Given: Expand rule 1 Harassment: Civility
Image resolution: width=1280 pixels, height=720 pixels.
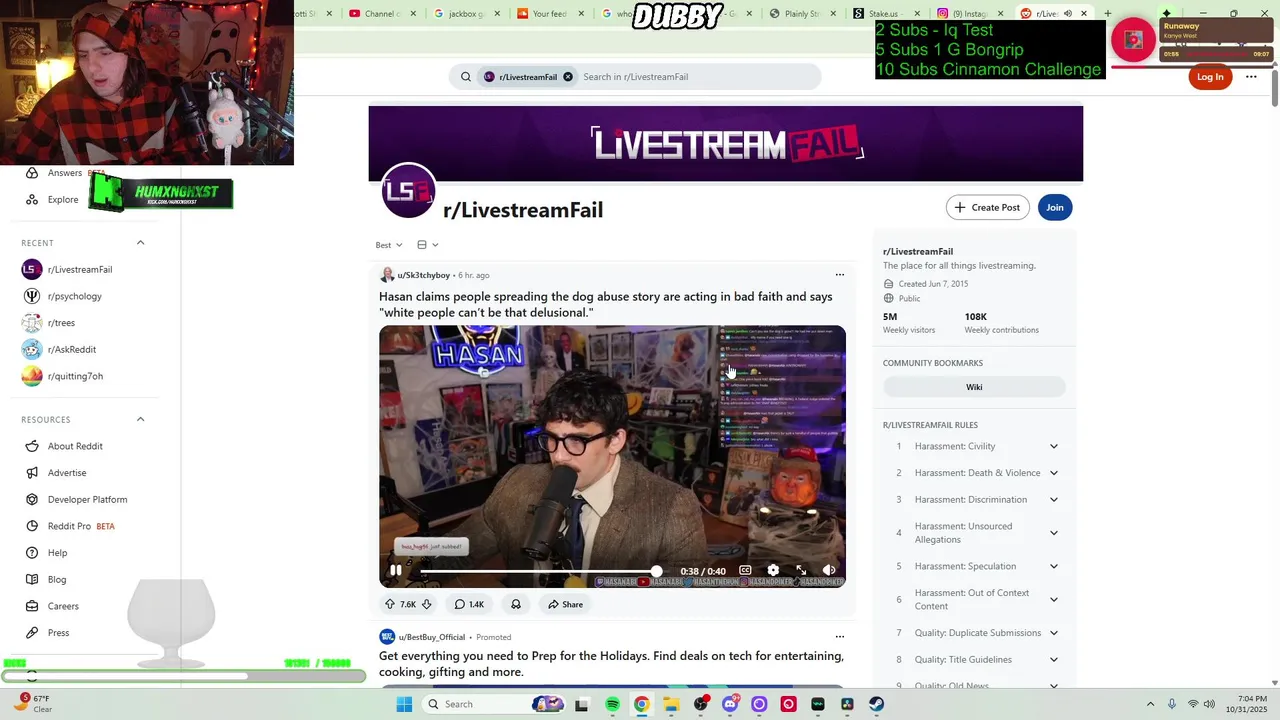Looking at the screenshot, I should click(1054, 447).
